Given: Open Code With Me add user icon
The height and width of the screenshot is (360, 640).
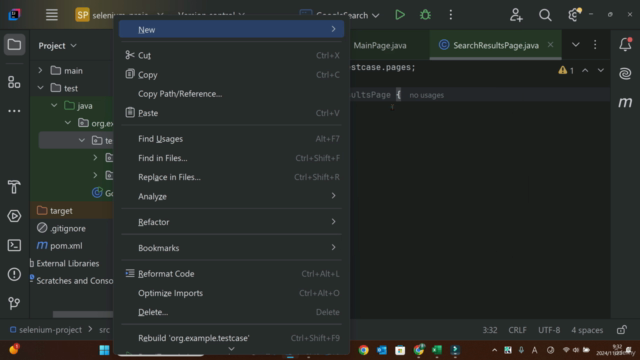Looking at the screenshot, I should (516, 15).
